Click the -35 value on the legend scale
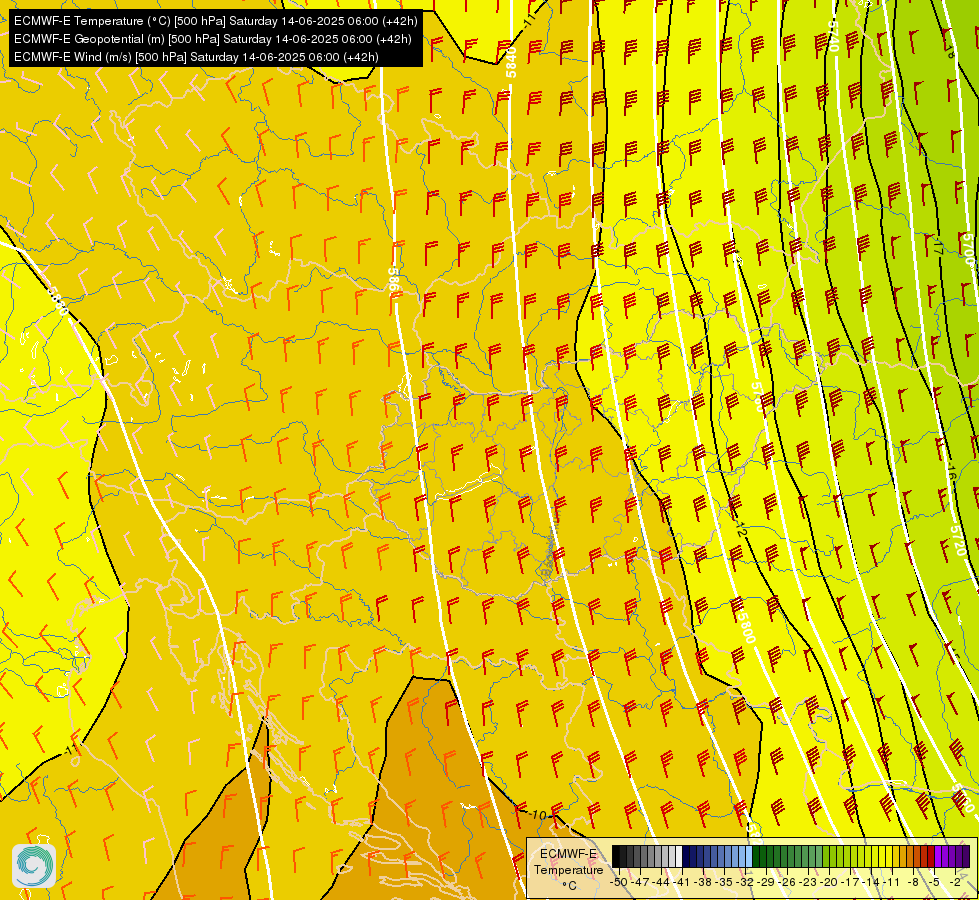This screenshot has height=900, width=979. (724, 882)
